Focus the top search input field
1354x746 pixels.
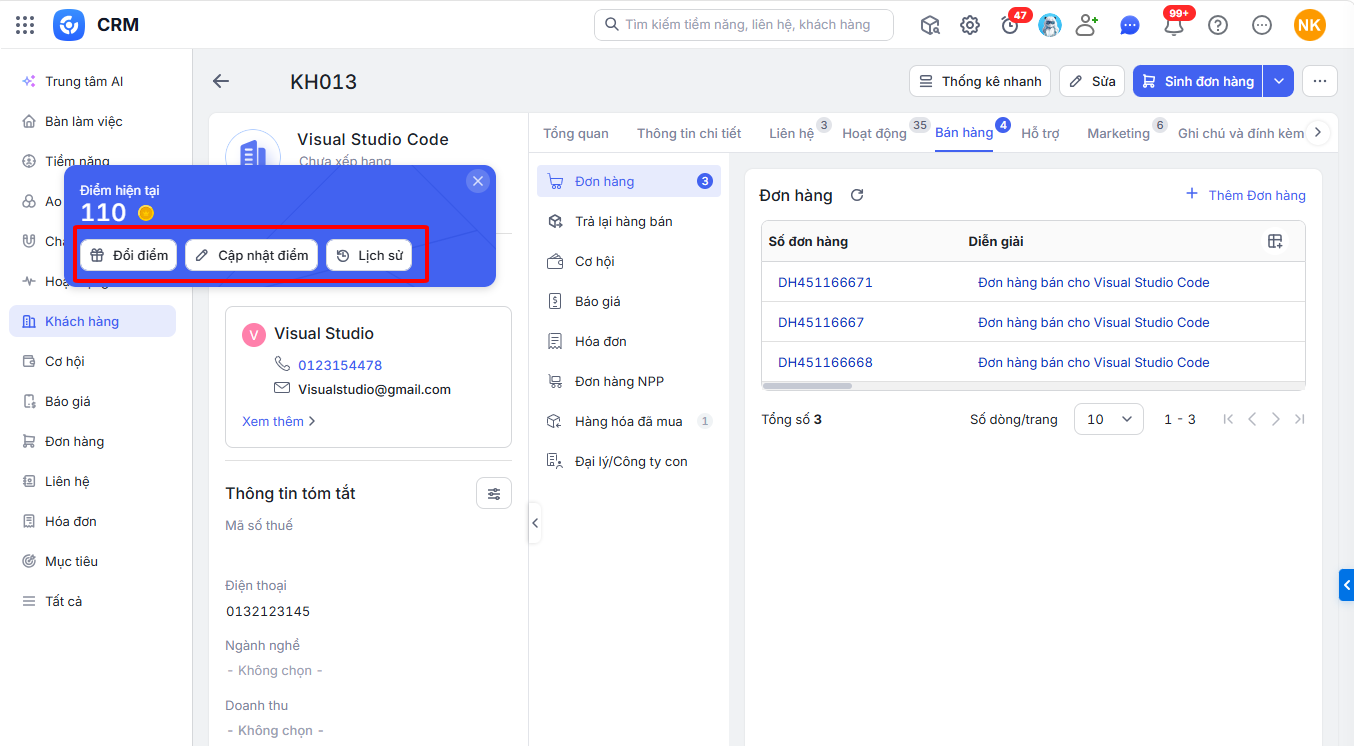click(x=744, y=25)
